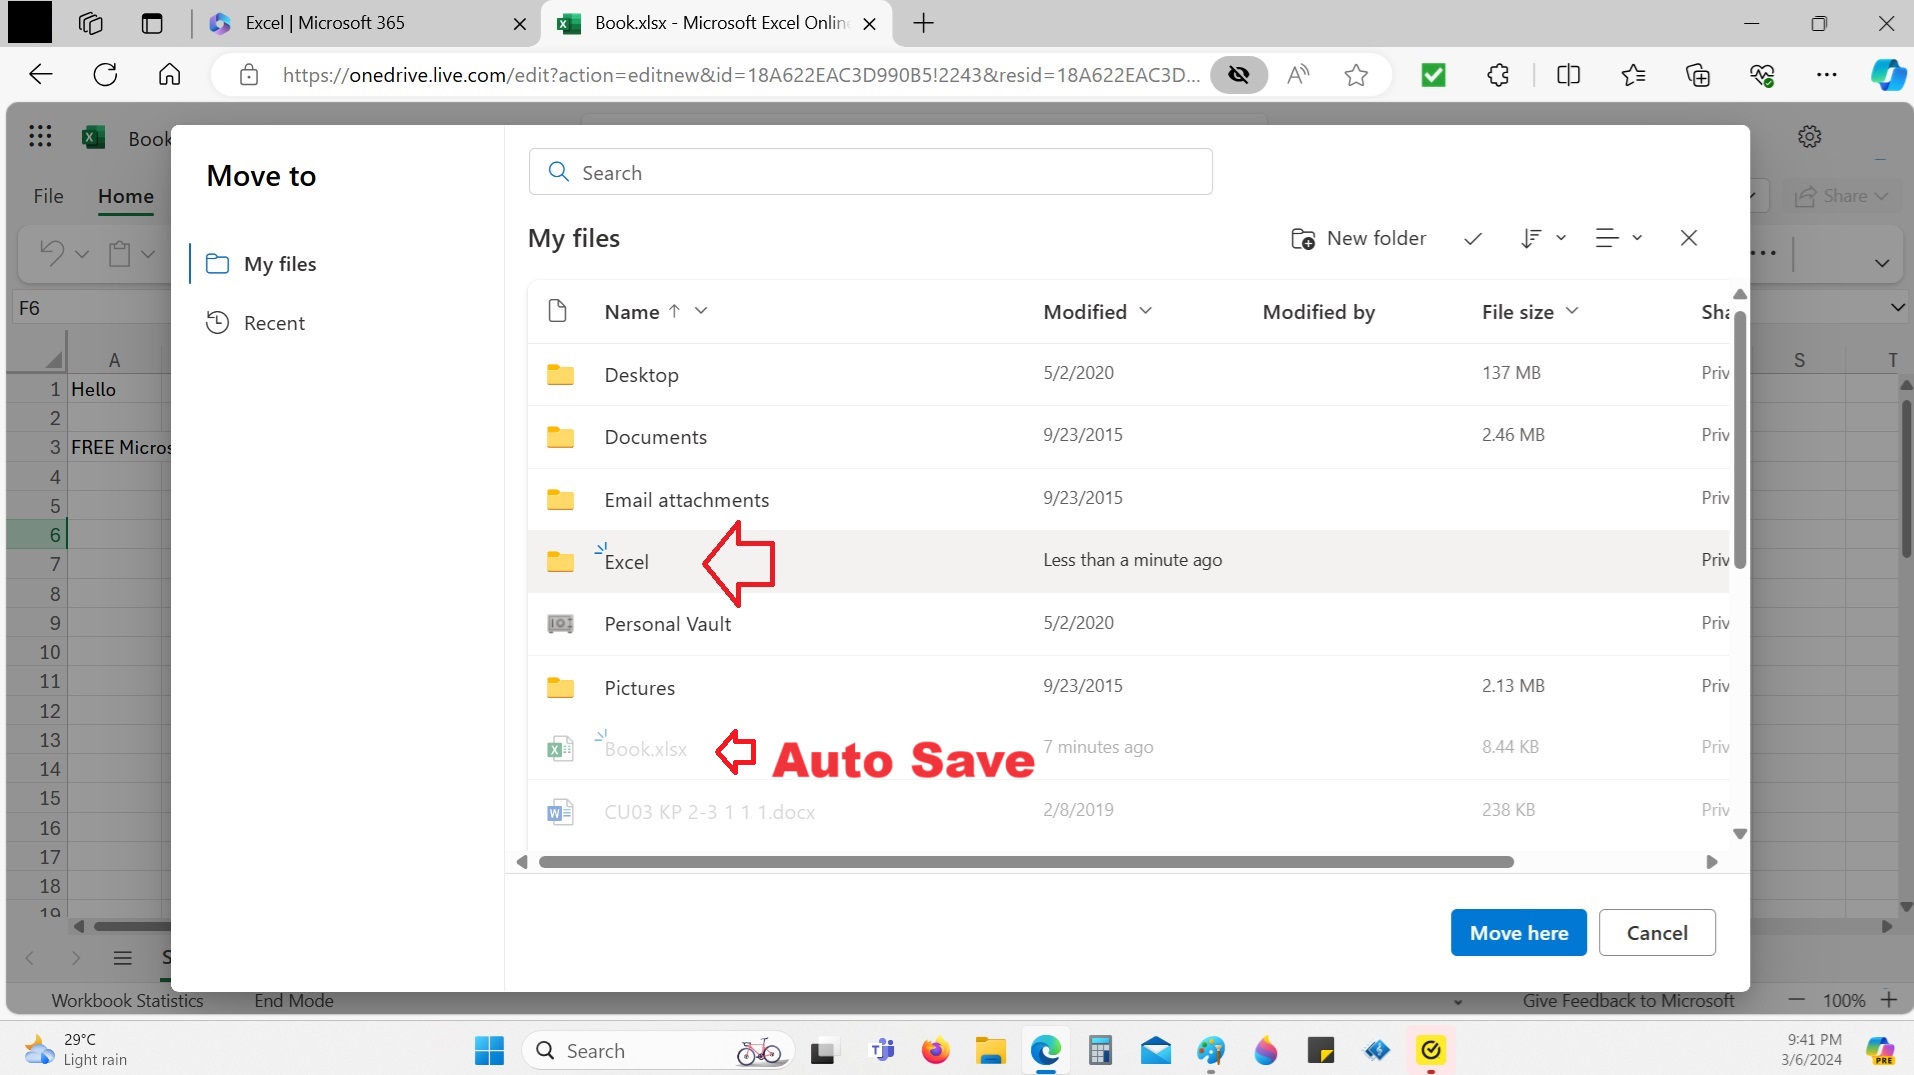Image resolution: width=1914 pixels, height=1075 pixels.
Task: Expand the Modified column filter chevron
Action: pyautogui.click(x=1145, y=311)
